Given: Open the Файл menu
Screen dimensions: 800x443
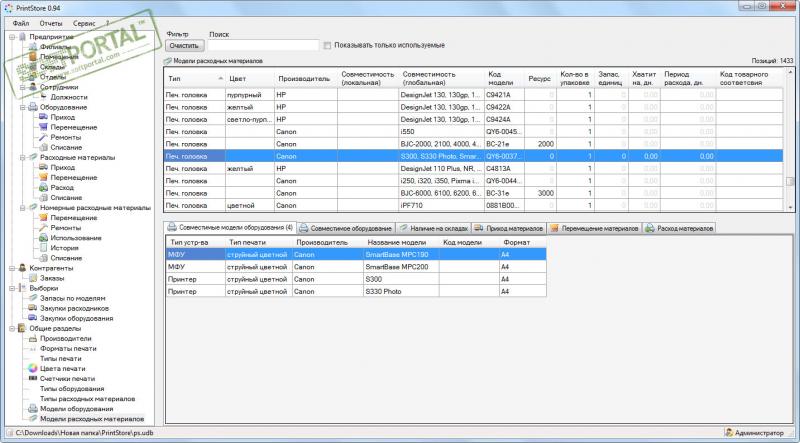Looking at the screenshot, I should point(21,23).
